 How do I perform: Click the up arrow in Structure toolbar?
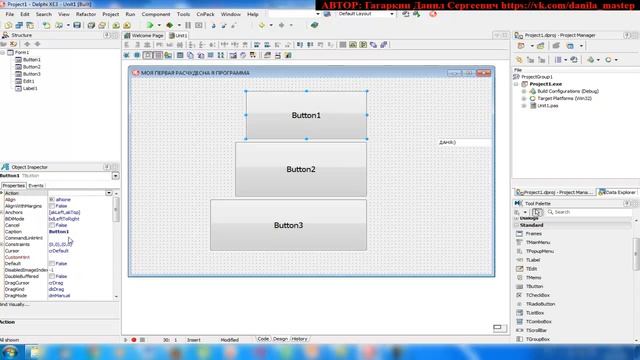click(27, 44)
